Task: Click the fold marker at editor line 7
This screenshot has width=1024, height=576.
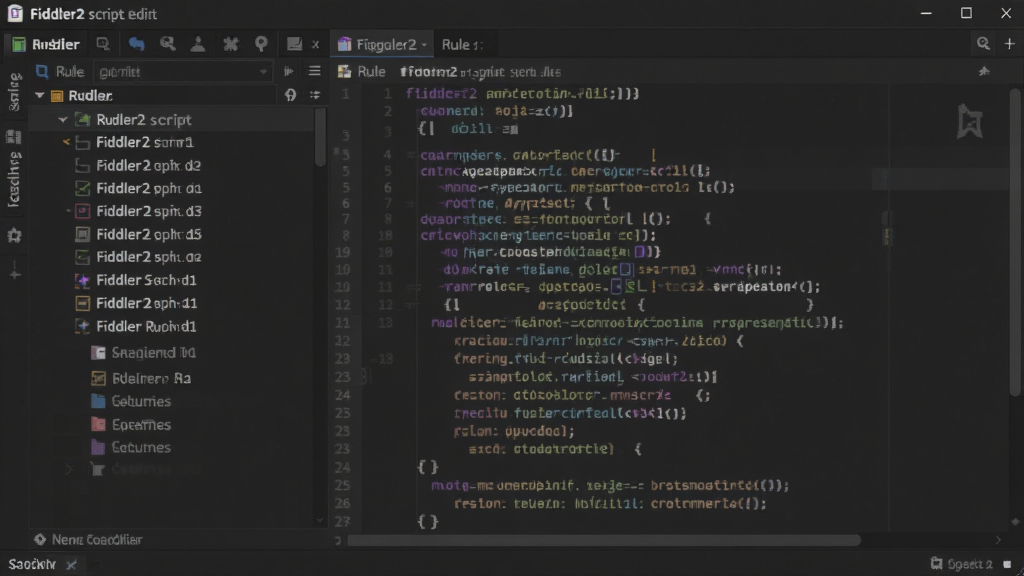Action: tap(410, 204)
